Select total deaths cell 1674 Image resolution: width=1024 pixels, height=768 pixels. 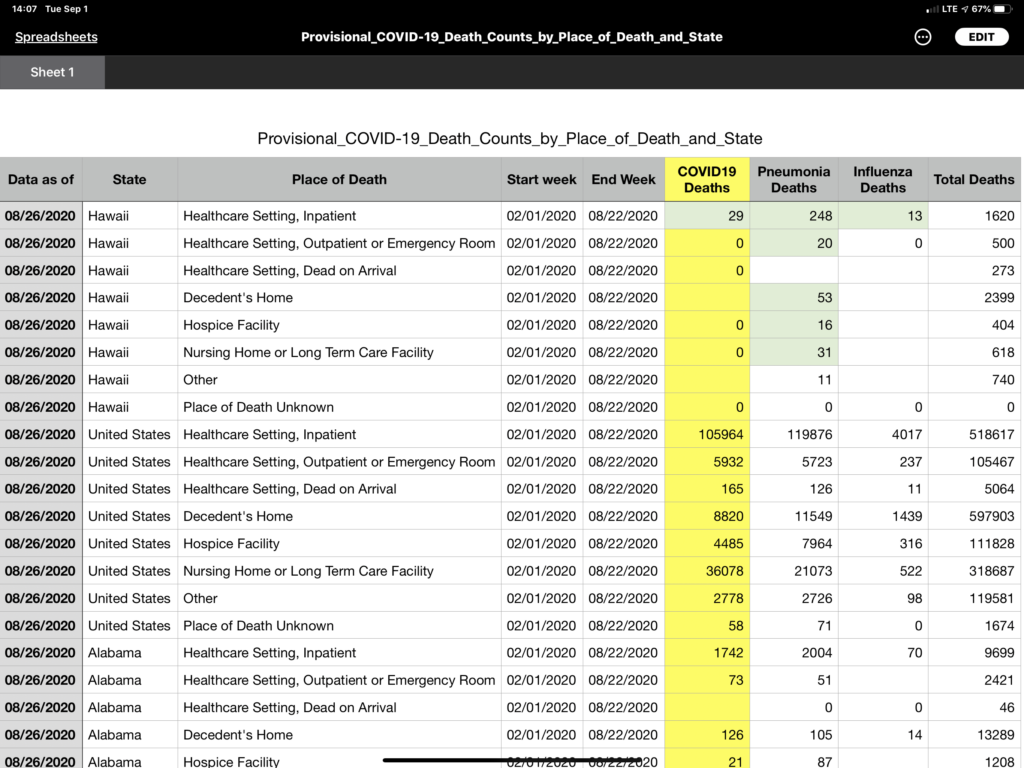click(x=974, y=626)
